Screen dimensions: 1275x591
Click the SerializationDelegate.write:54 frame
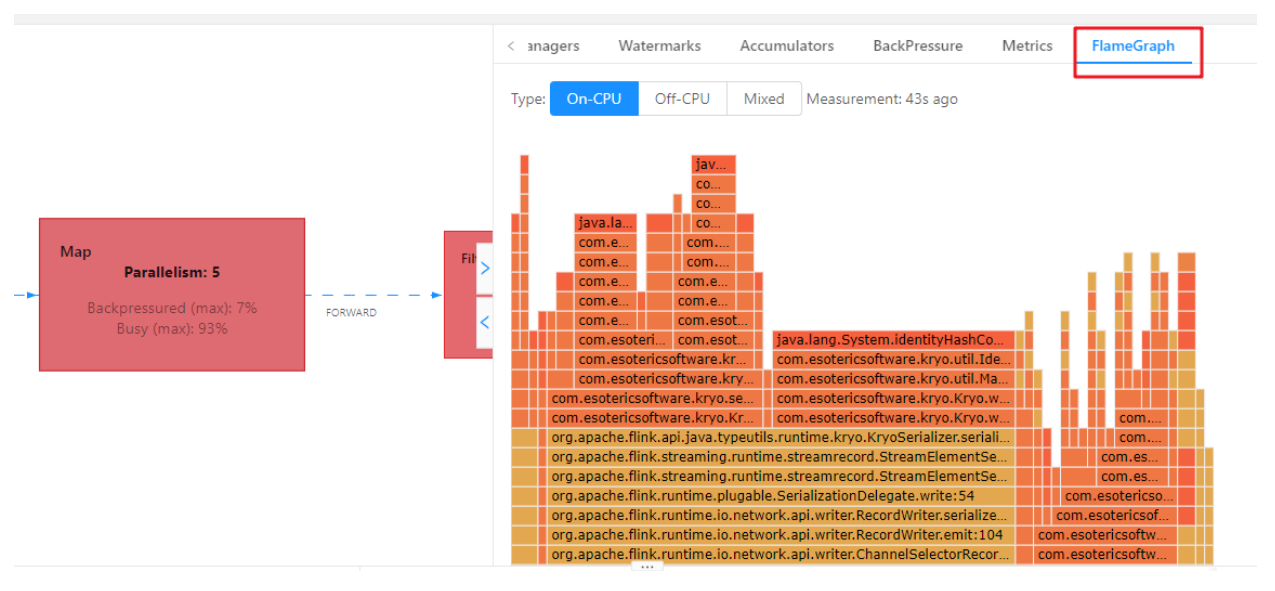(780, 496)
